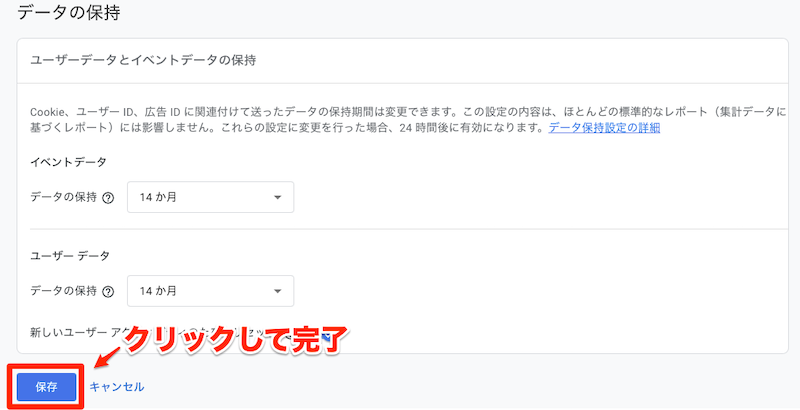This screenshot has height=410, width=800.
Task: Select the 14 か月 value under イベントデータ
Action: coord(160,198)
